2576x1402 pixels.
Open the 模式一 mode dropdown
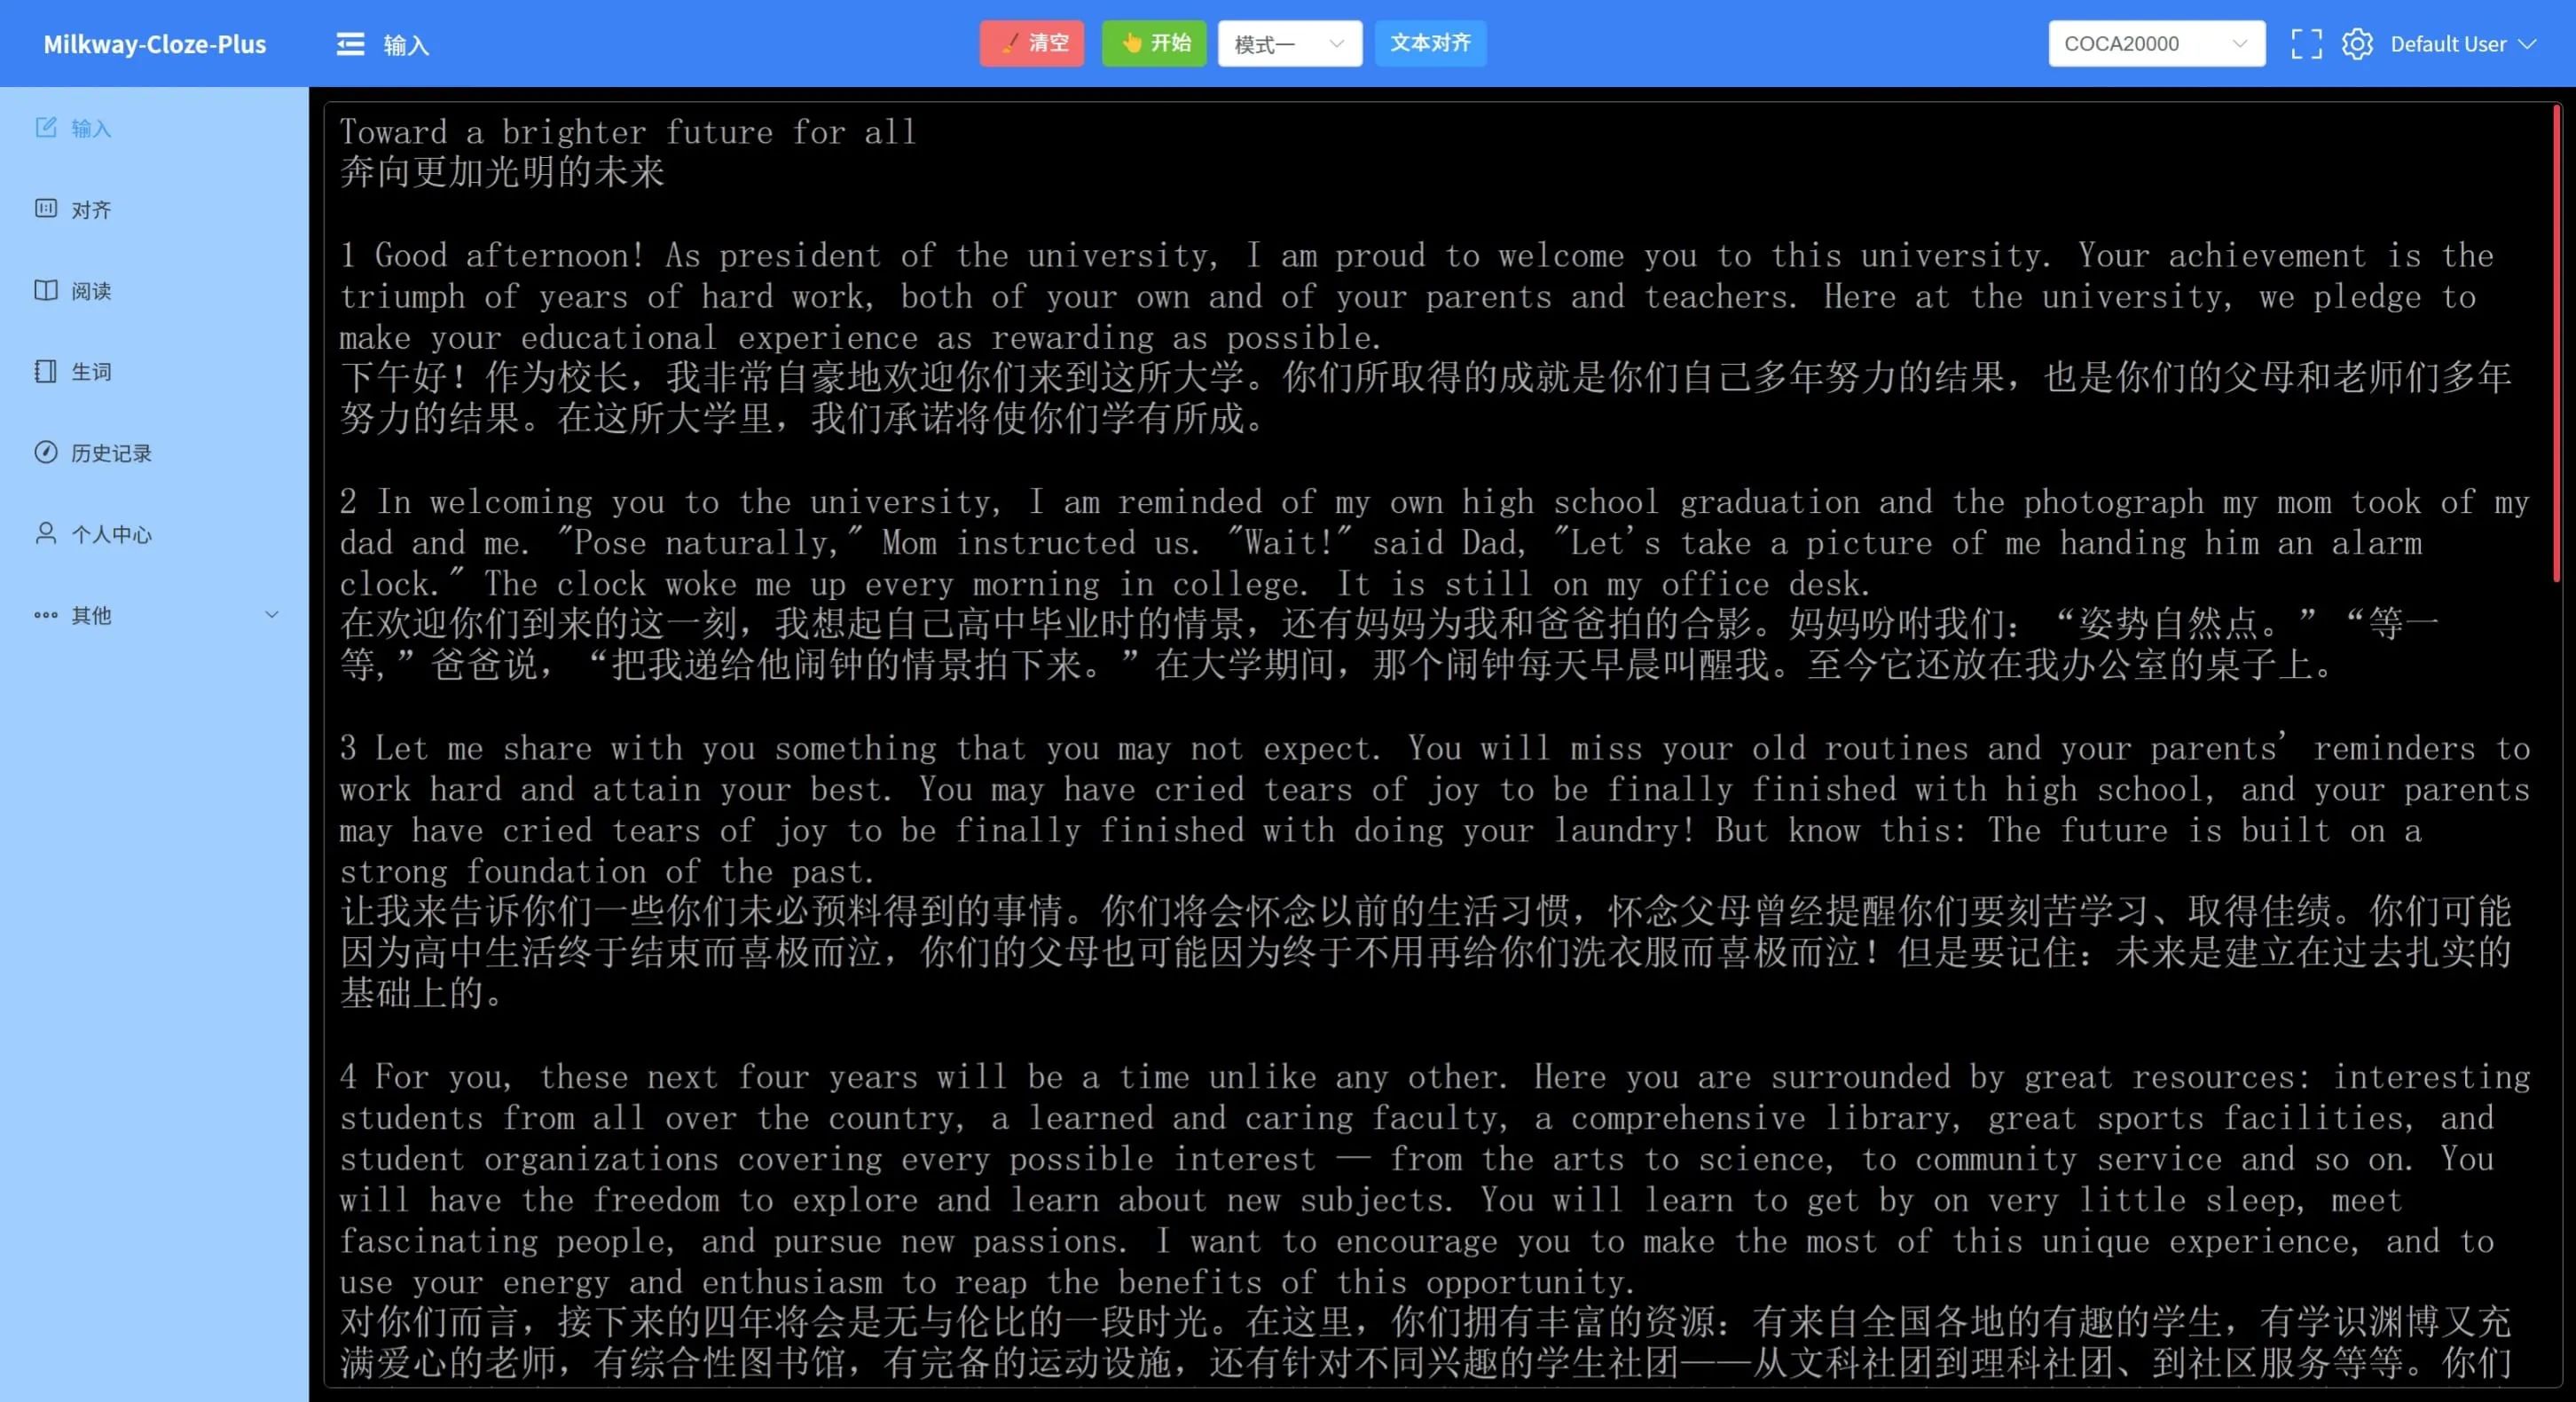1289,44
